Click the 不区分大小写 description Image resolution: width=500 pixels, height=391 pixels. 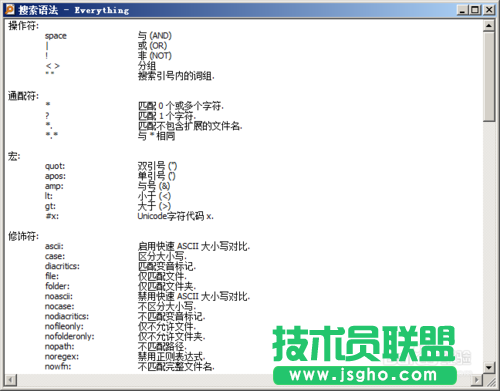click(167, 306)
